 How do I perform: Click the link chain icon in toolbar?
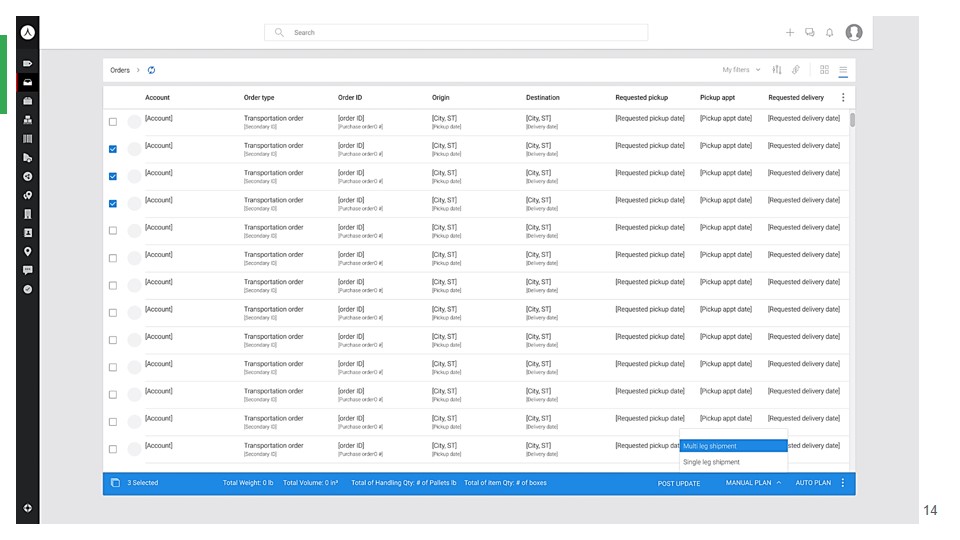(796, 70)
